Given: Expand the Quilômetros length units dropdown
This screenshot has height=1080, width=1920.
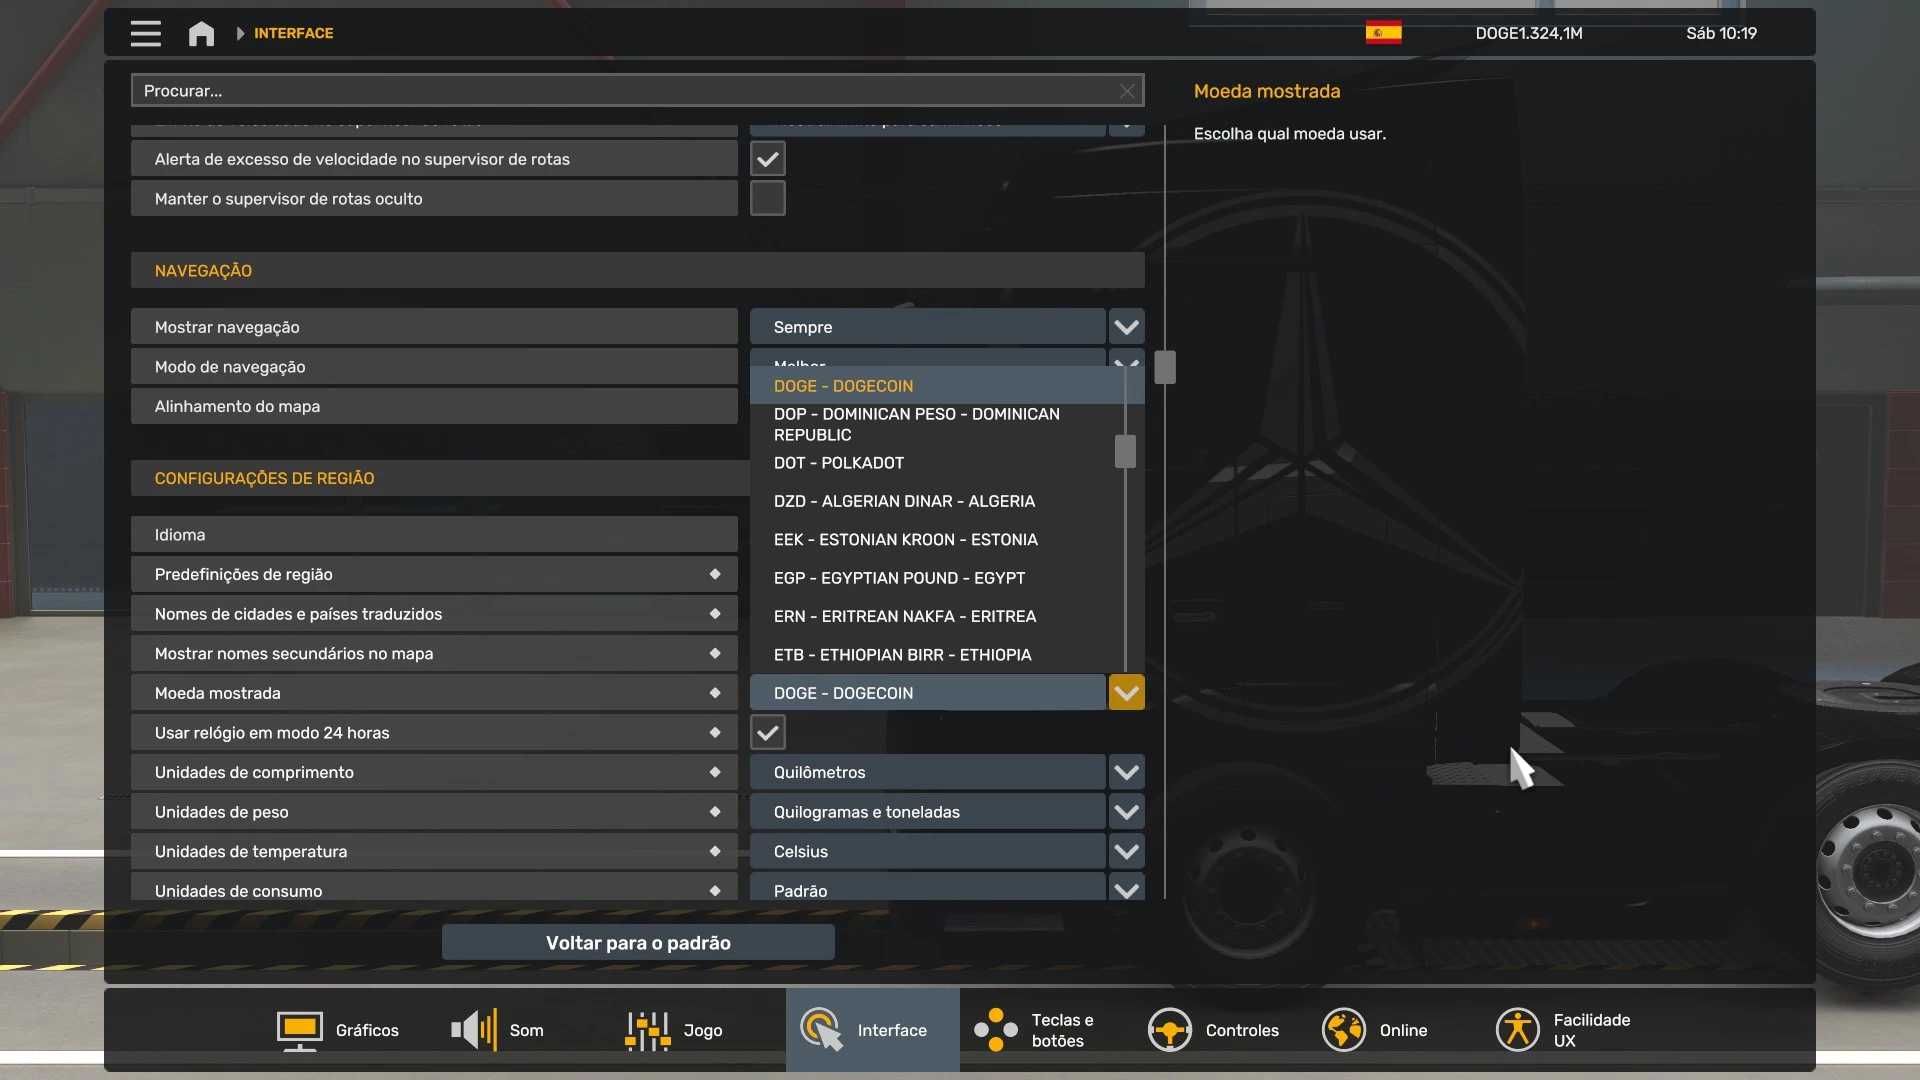Looking at the screenshot, I should (x=1126, y=772).
